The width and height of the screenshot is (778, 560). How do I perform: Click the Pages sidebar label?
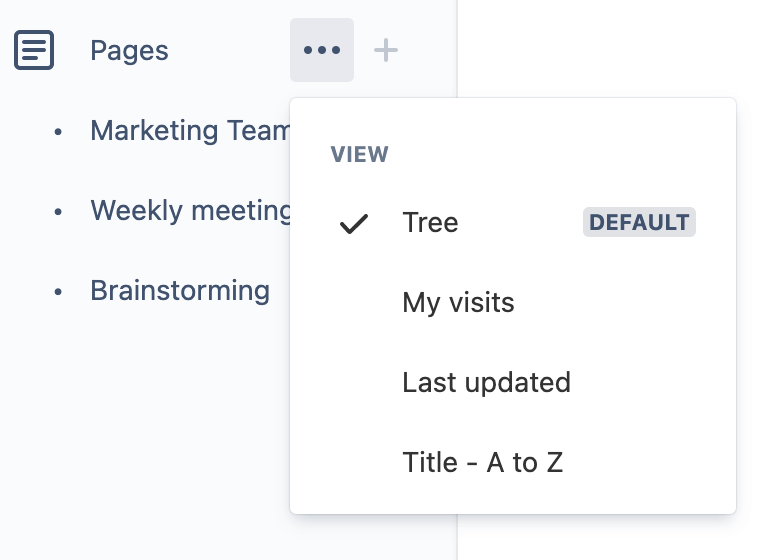point(129,50)
